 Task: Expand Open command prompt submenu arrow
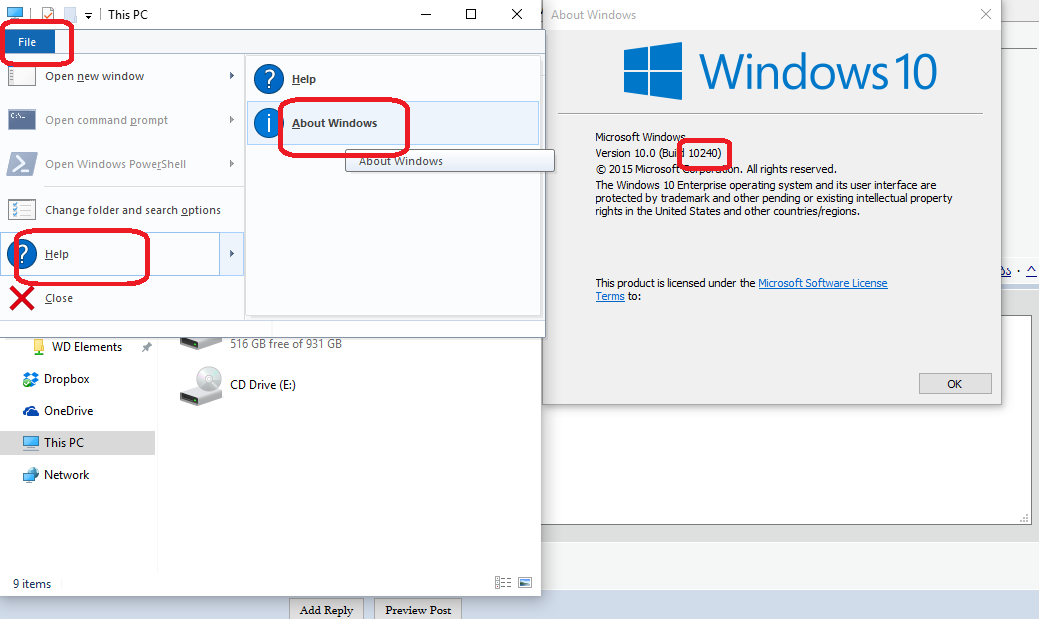tap(231, 119)
